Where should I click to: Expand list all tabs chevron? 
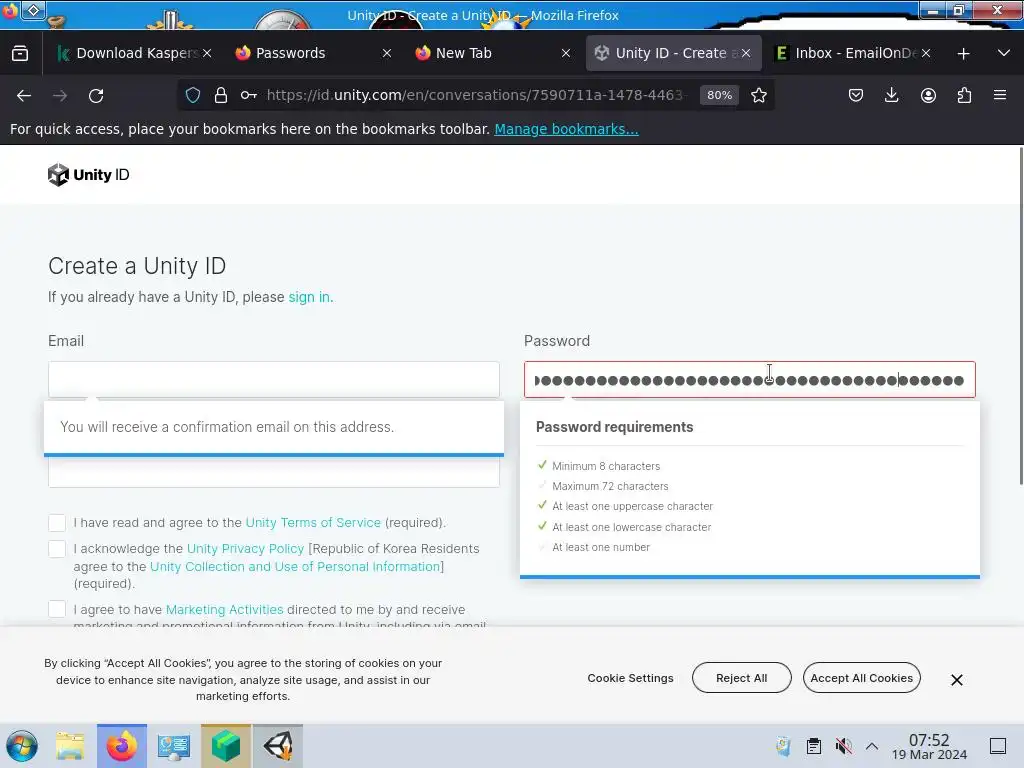point(1004,53)
